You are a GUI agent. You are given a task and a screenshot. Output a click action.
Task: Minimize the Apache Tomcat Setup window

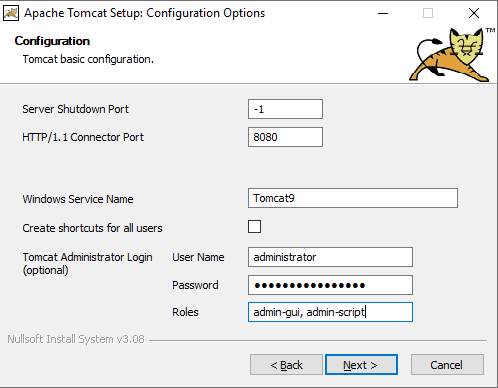click(383, 13)
